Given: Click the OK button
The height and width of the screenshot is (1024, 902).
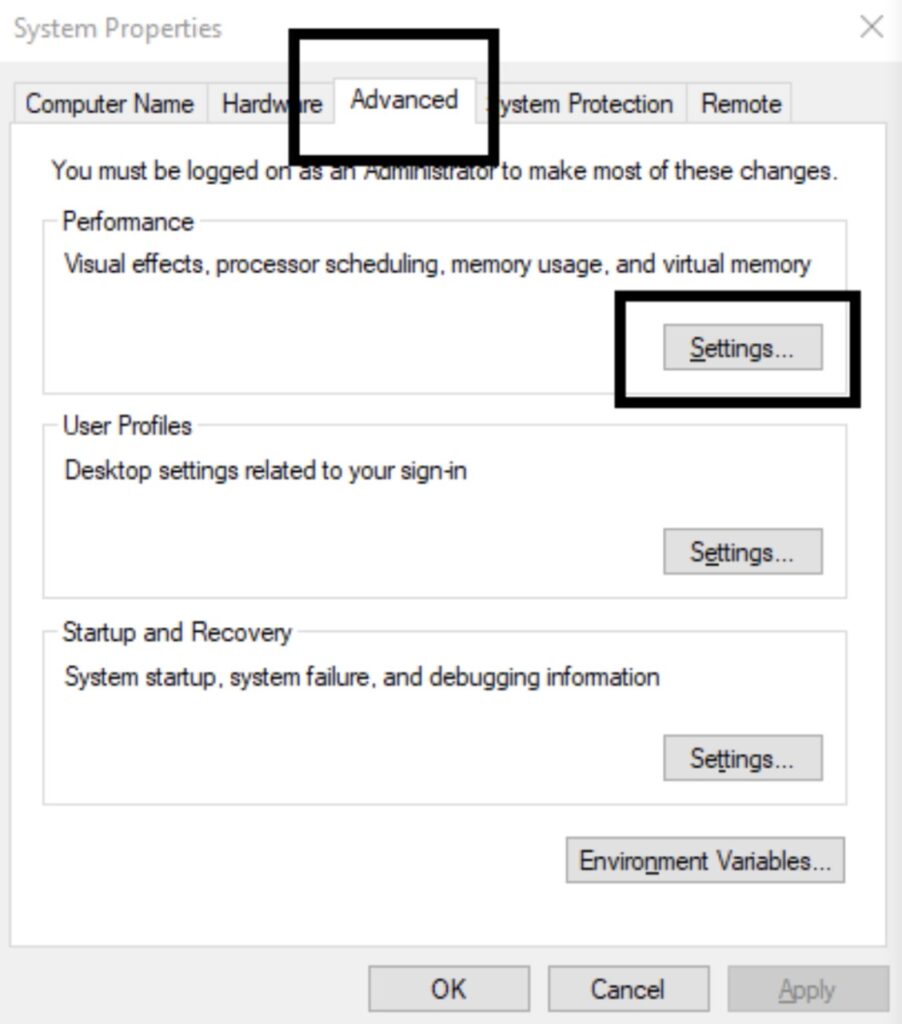Looking at the screenshot, I should pos(448,988).
